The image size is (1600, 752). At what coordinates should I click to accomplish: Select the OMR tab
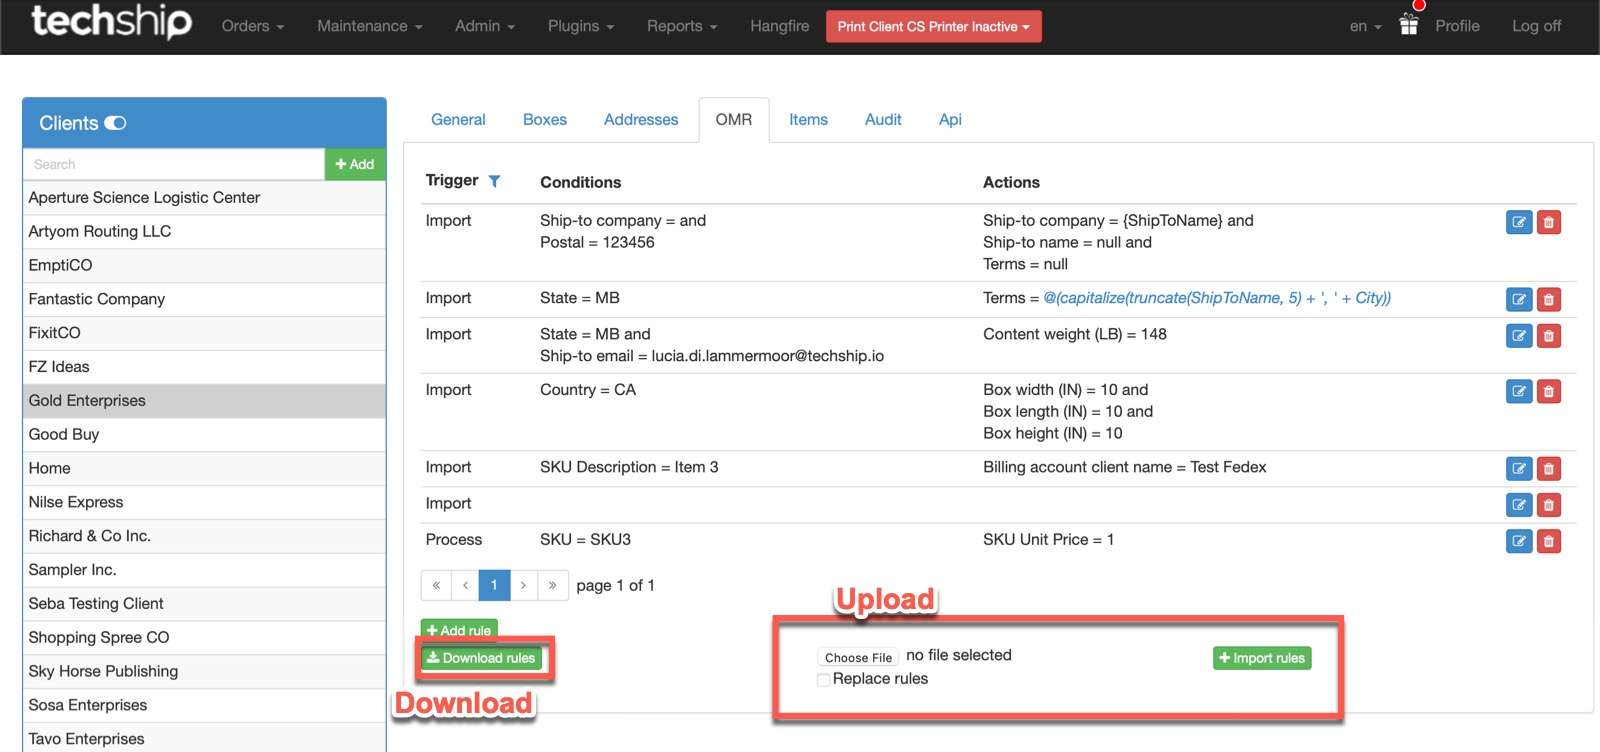point(734,119)
